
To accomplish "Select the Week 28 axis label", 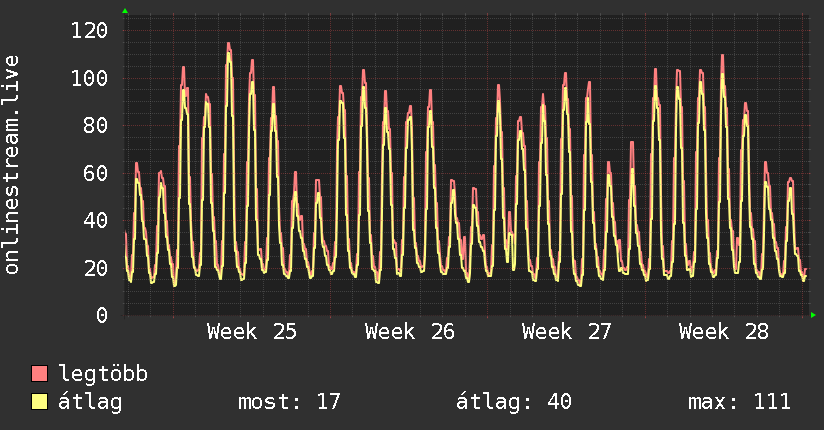I will (724, 332).
